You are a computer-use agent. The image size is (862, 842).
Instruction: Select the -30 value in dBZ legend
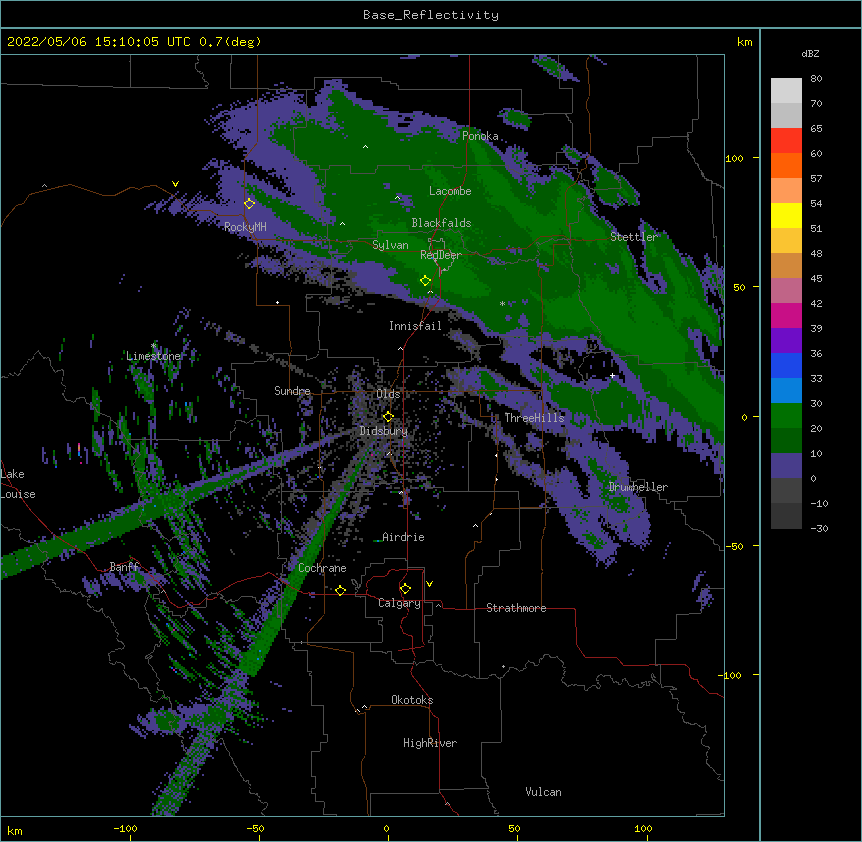click(819, 529)
